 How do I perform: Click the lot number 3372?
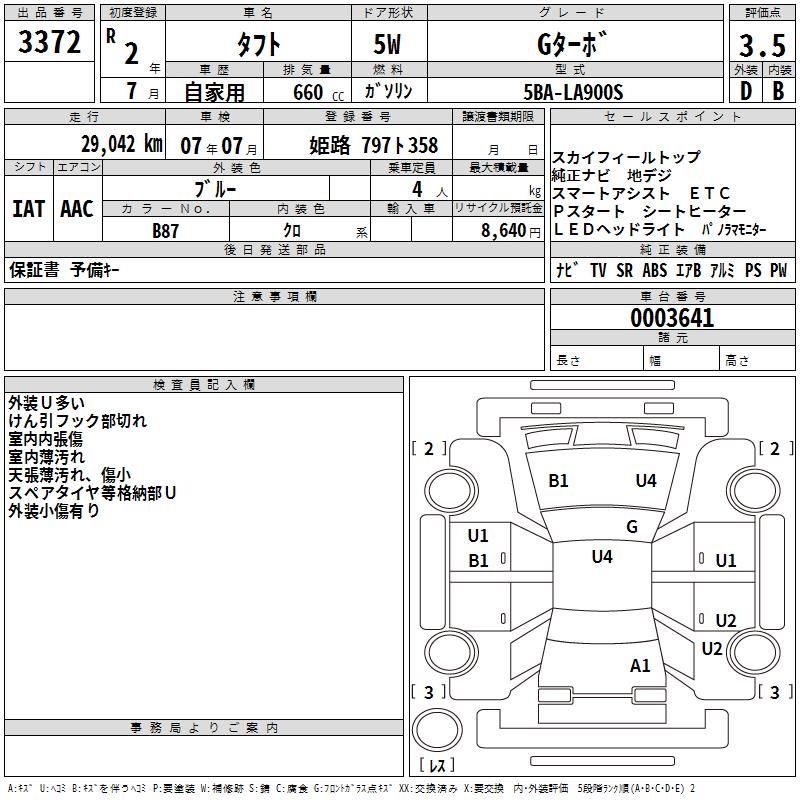tap(49, 42)
